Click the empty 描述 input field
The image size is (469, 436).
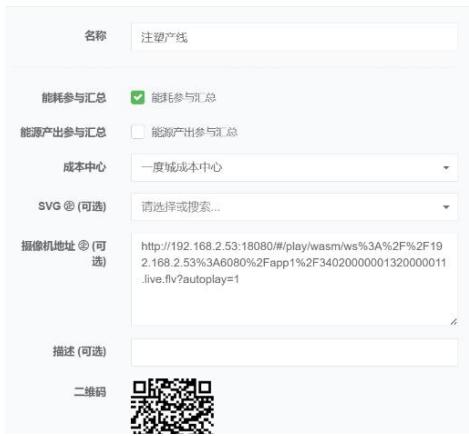[x=294, y=352]
